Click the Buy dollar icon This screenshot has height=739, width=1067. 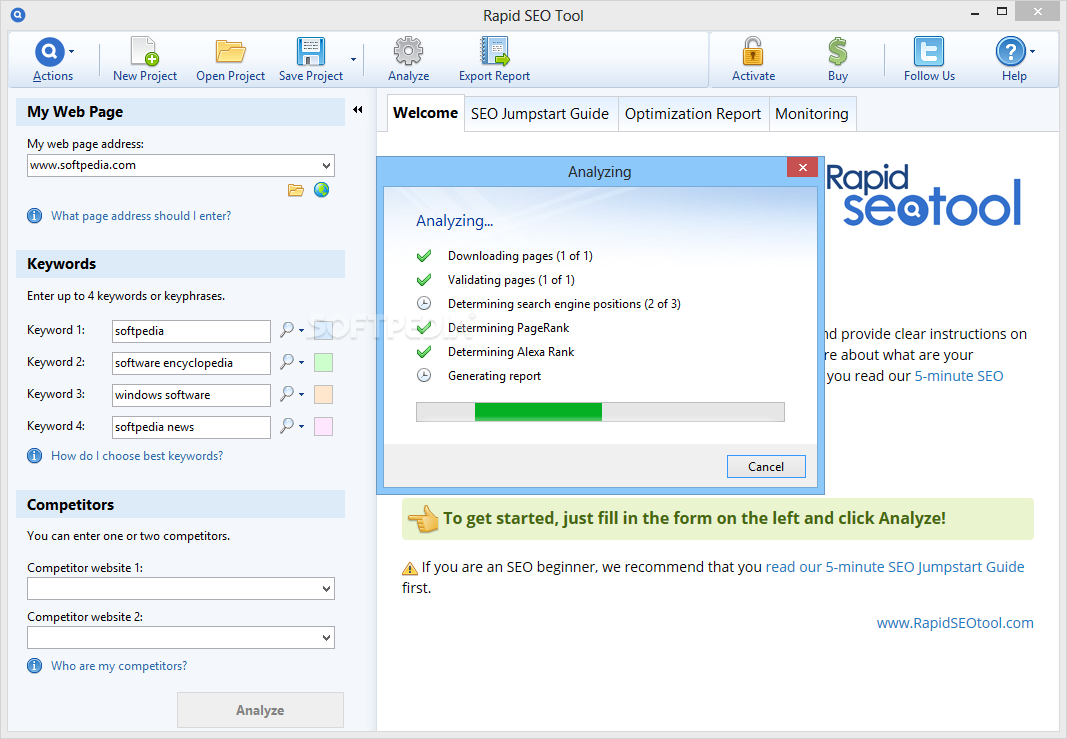[838, 52]
